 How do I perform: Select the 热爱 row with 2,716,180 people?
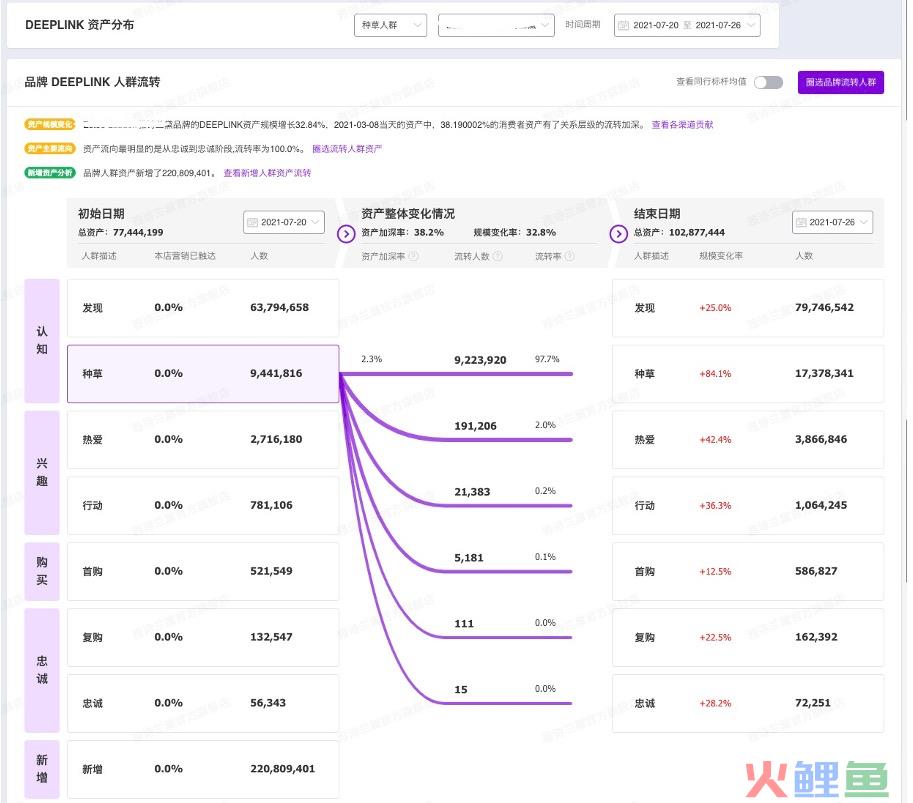coord(203,440)
